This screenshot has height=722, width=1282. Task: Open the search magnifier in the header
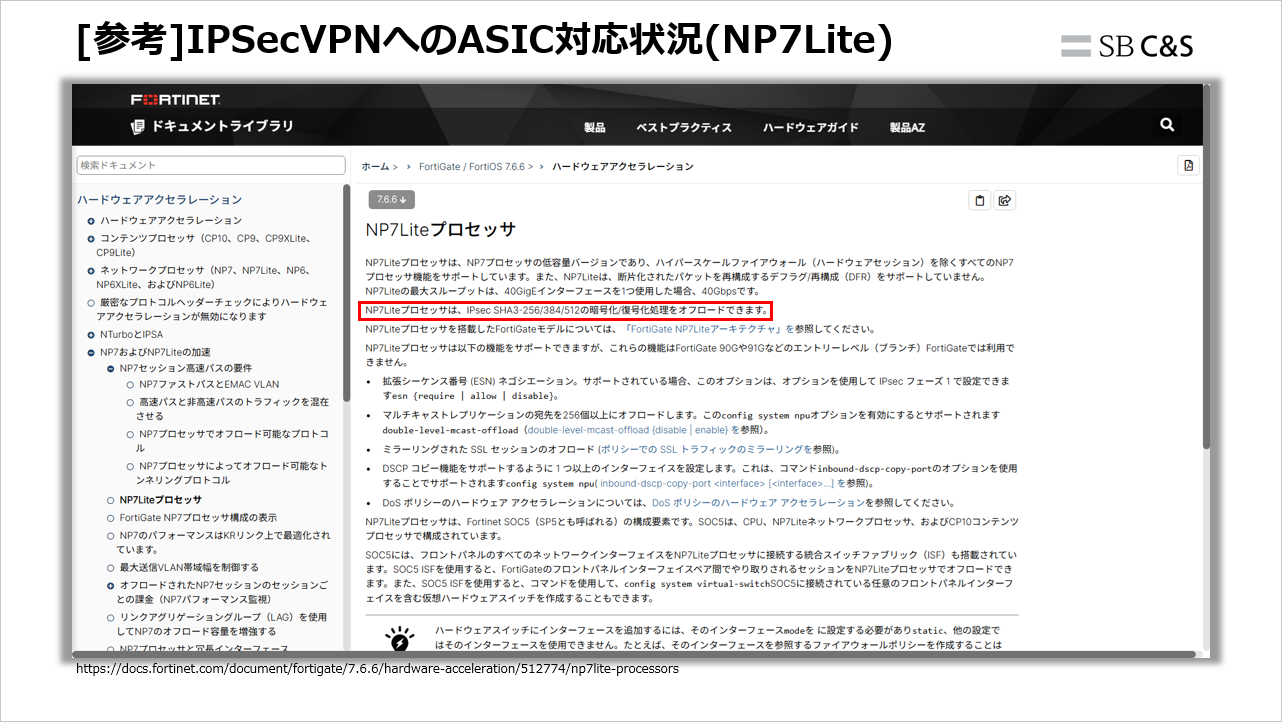(1166, 125)
